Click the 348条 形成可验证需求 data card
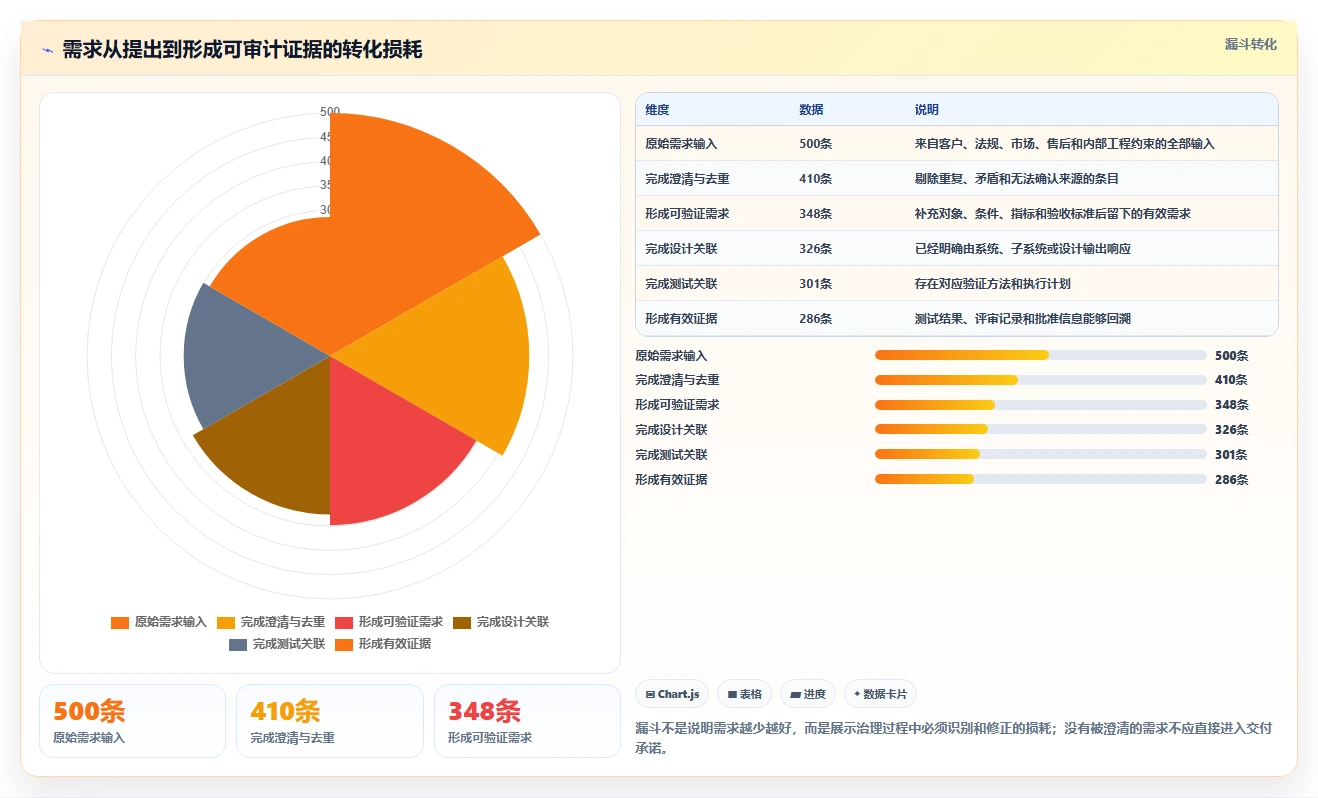This screenshot has width=1318, height=798. (x=527, y=721)
